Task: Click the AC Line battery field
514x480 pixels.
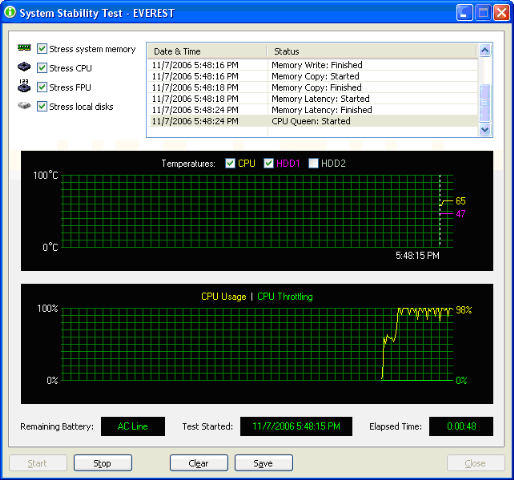Action: pos(133,426)
